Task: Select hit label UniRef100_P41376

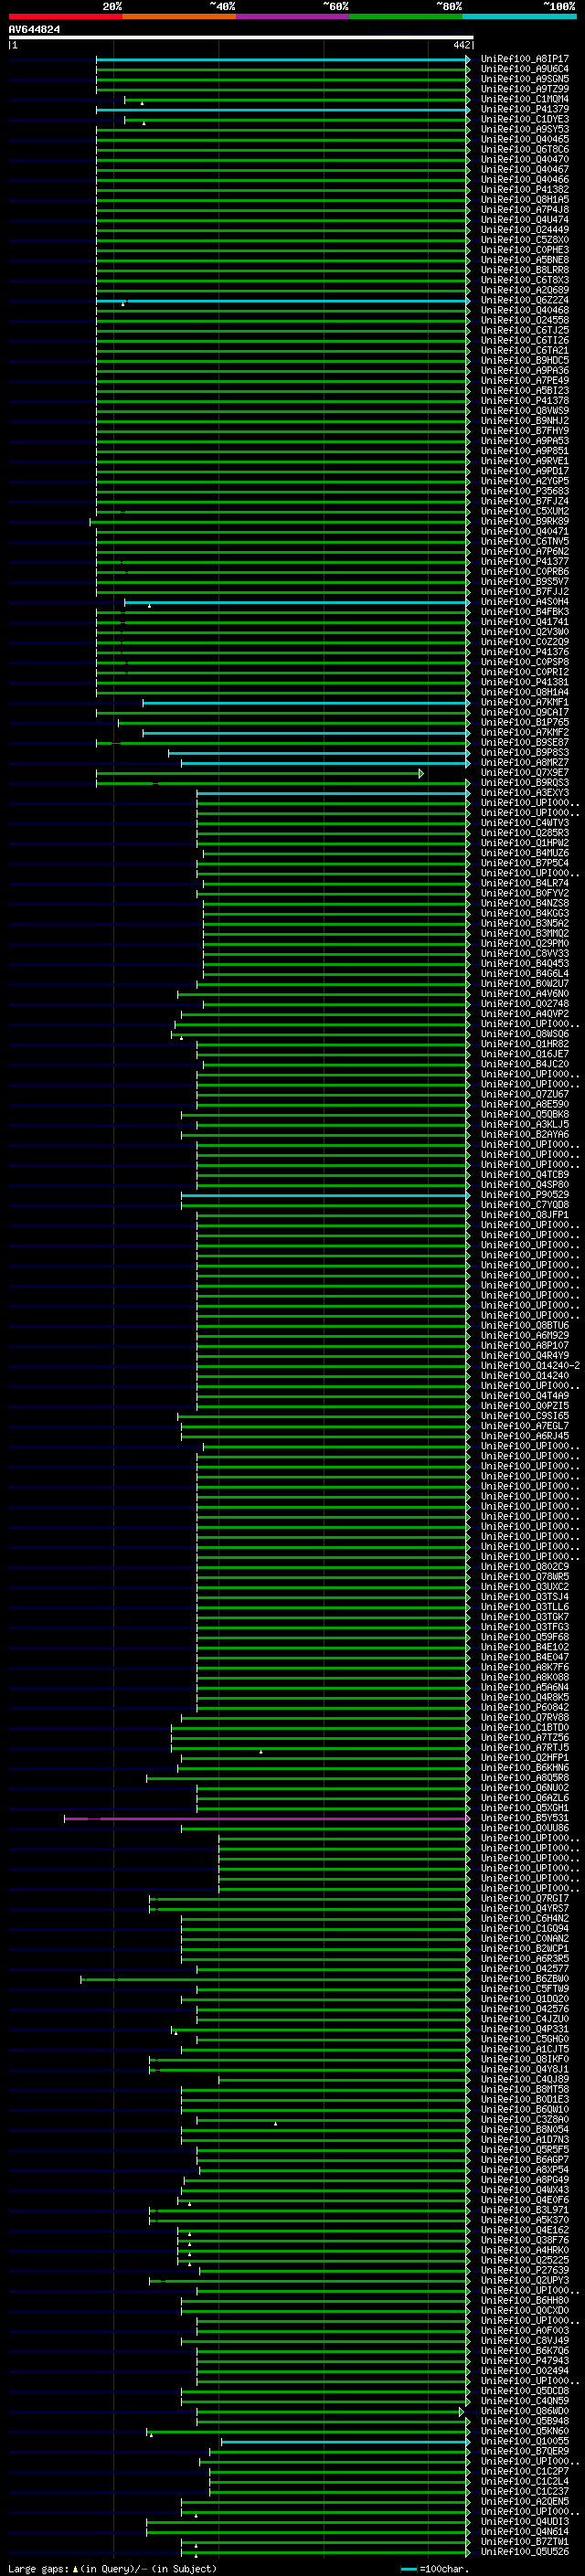Action: tap(524, 652)
